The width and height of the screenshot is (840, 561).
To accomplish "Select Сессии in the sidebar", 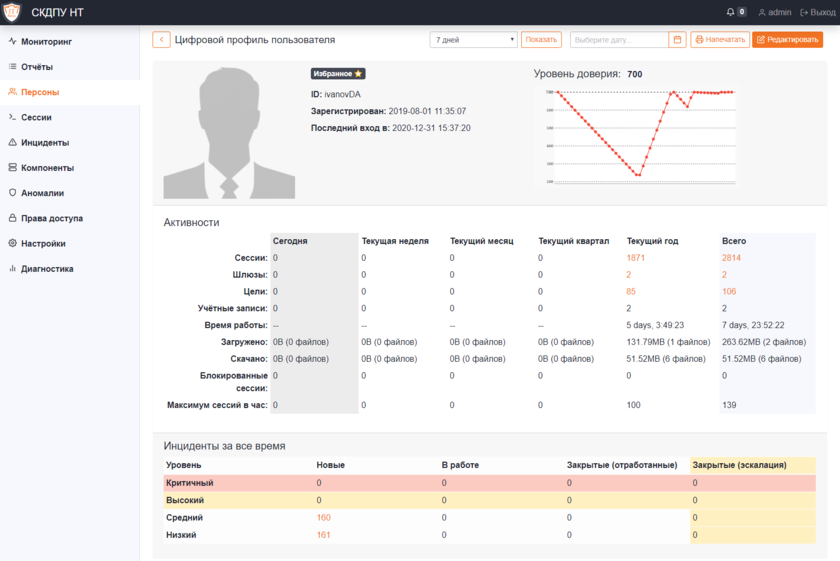I will (x=36, y=117).
